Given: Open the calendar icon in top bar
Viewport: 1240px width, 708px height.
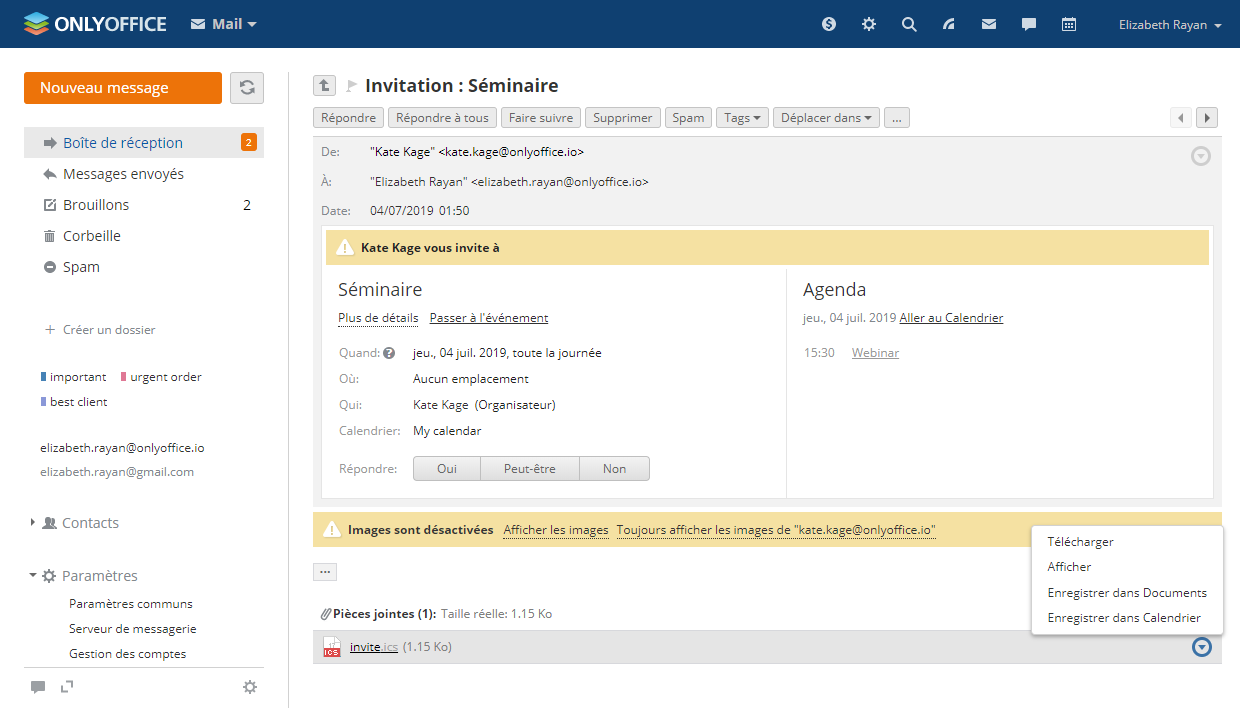Looking at the screenshot, I should point(1069,24).
